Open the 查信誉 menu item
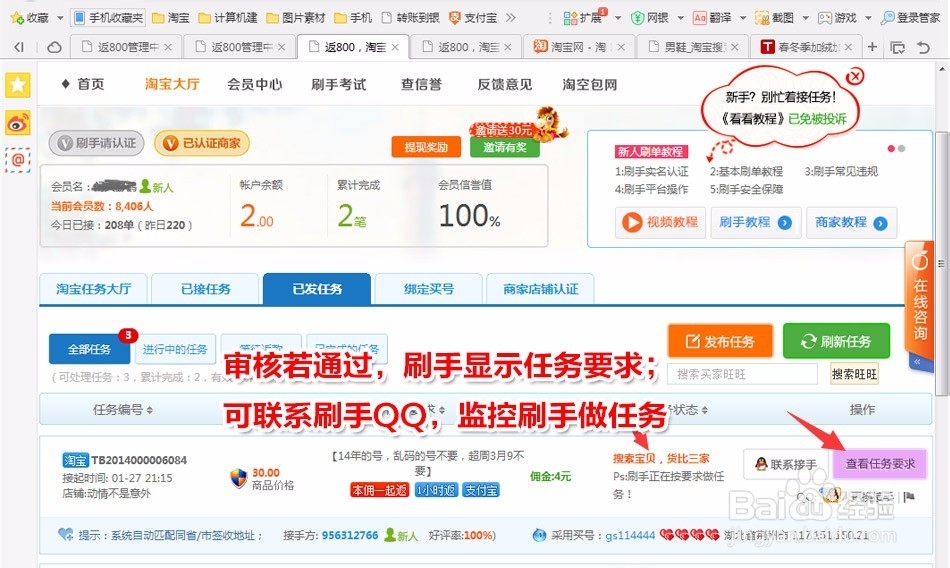950x568 pixels. pos(421,84)
